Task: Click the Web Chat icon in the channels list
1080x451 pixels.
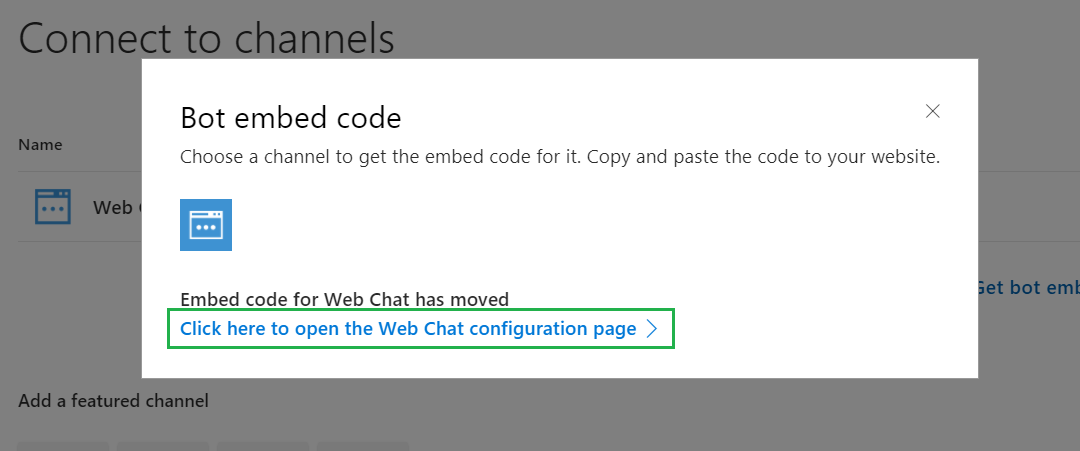Action: (x=53, y=207)
